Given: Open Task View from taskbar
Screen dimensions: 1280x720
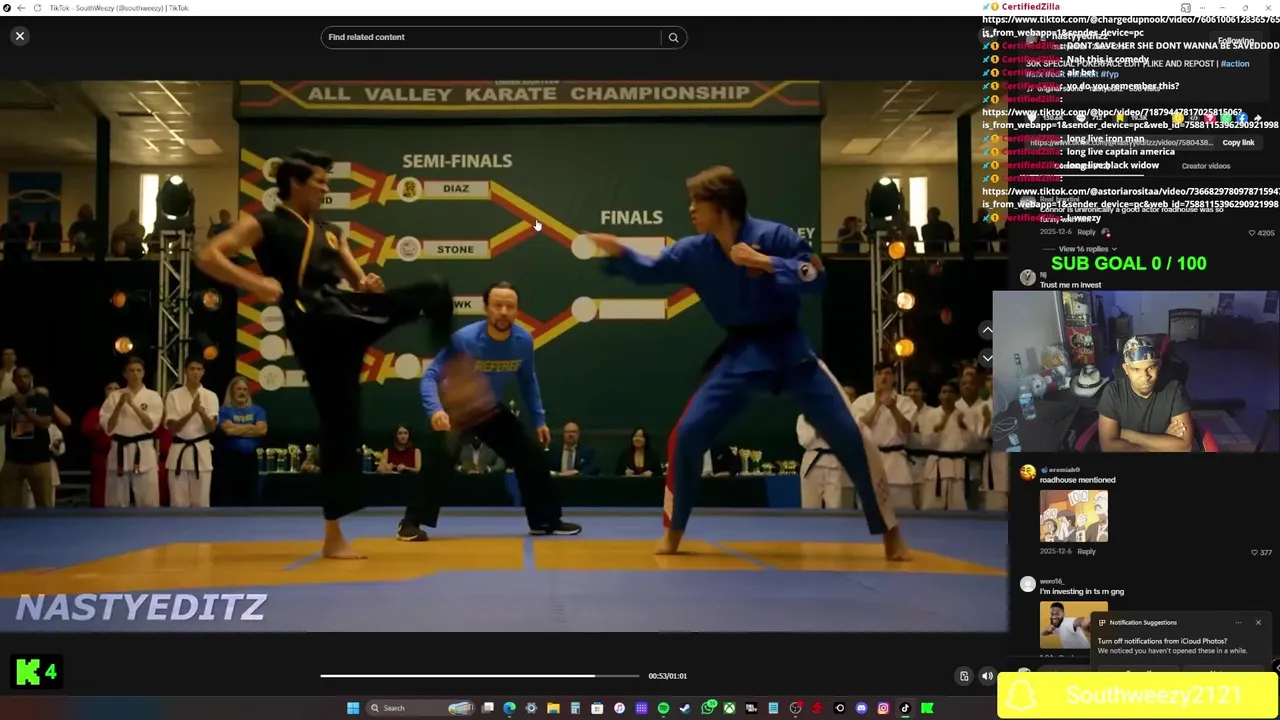Looking at the screenshot, I should (x=488, y=708).
